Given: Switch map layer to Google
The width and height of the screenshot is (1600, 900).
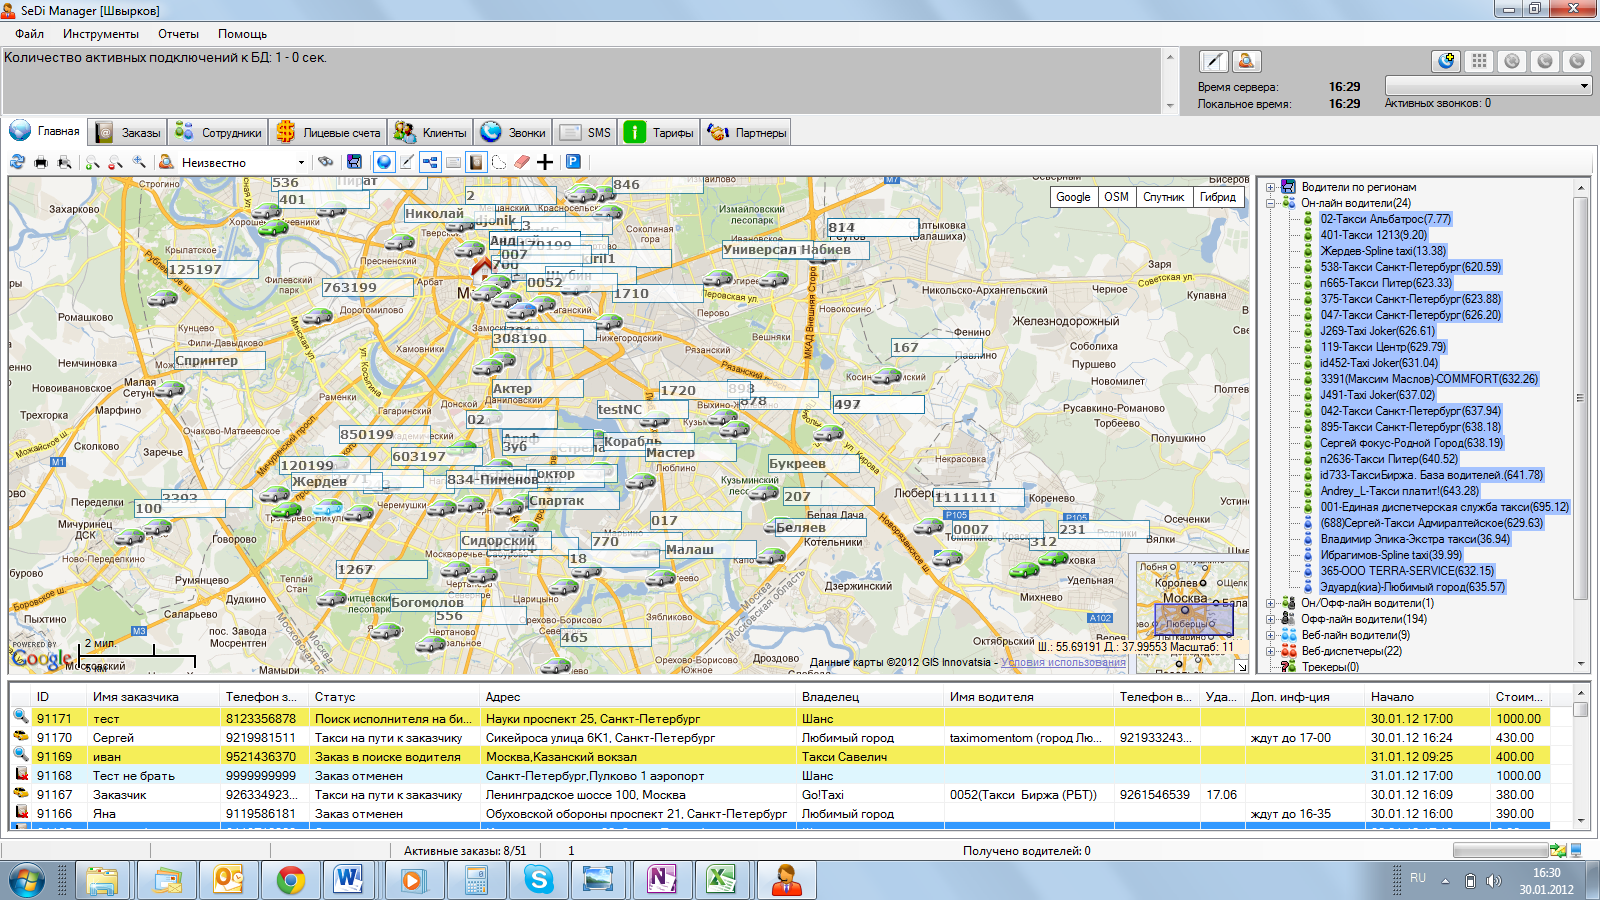Looking at the screenshot, I should coord(1073,197).
